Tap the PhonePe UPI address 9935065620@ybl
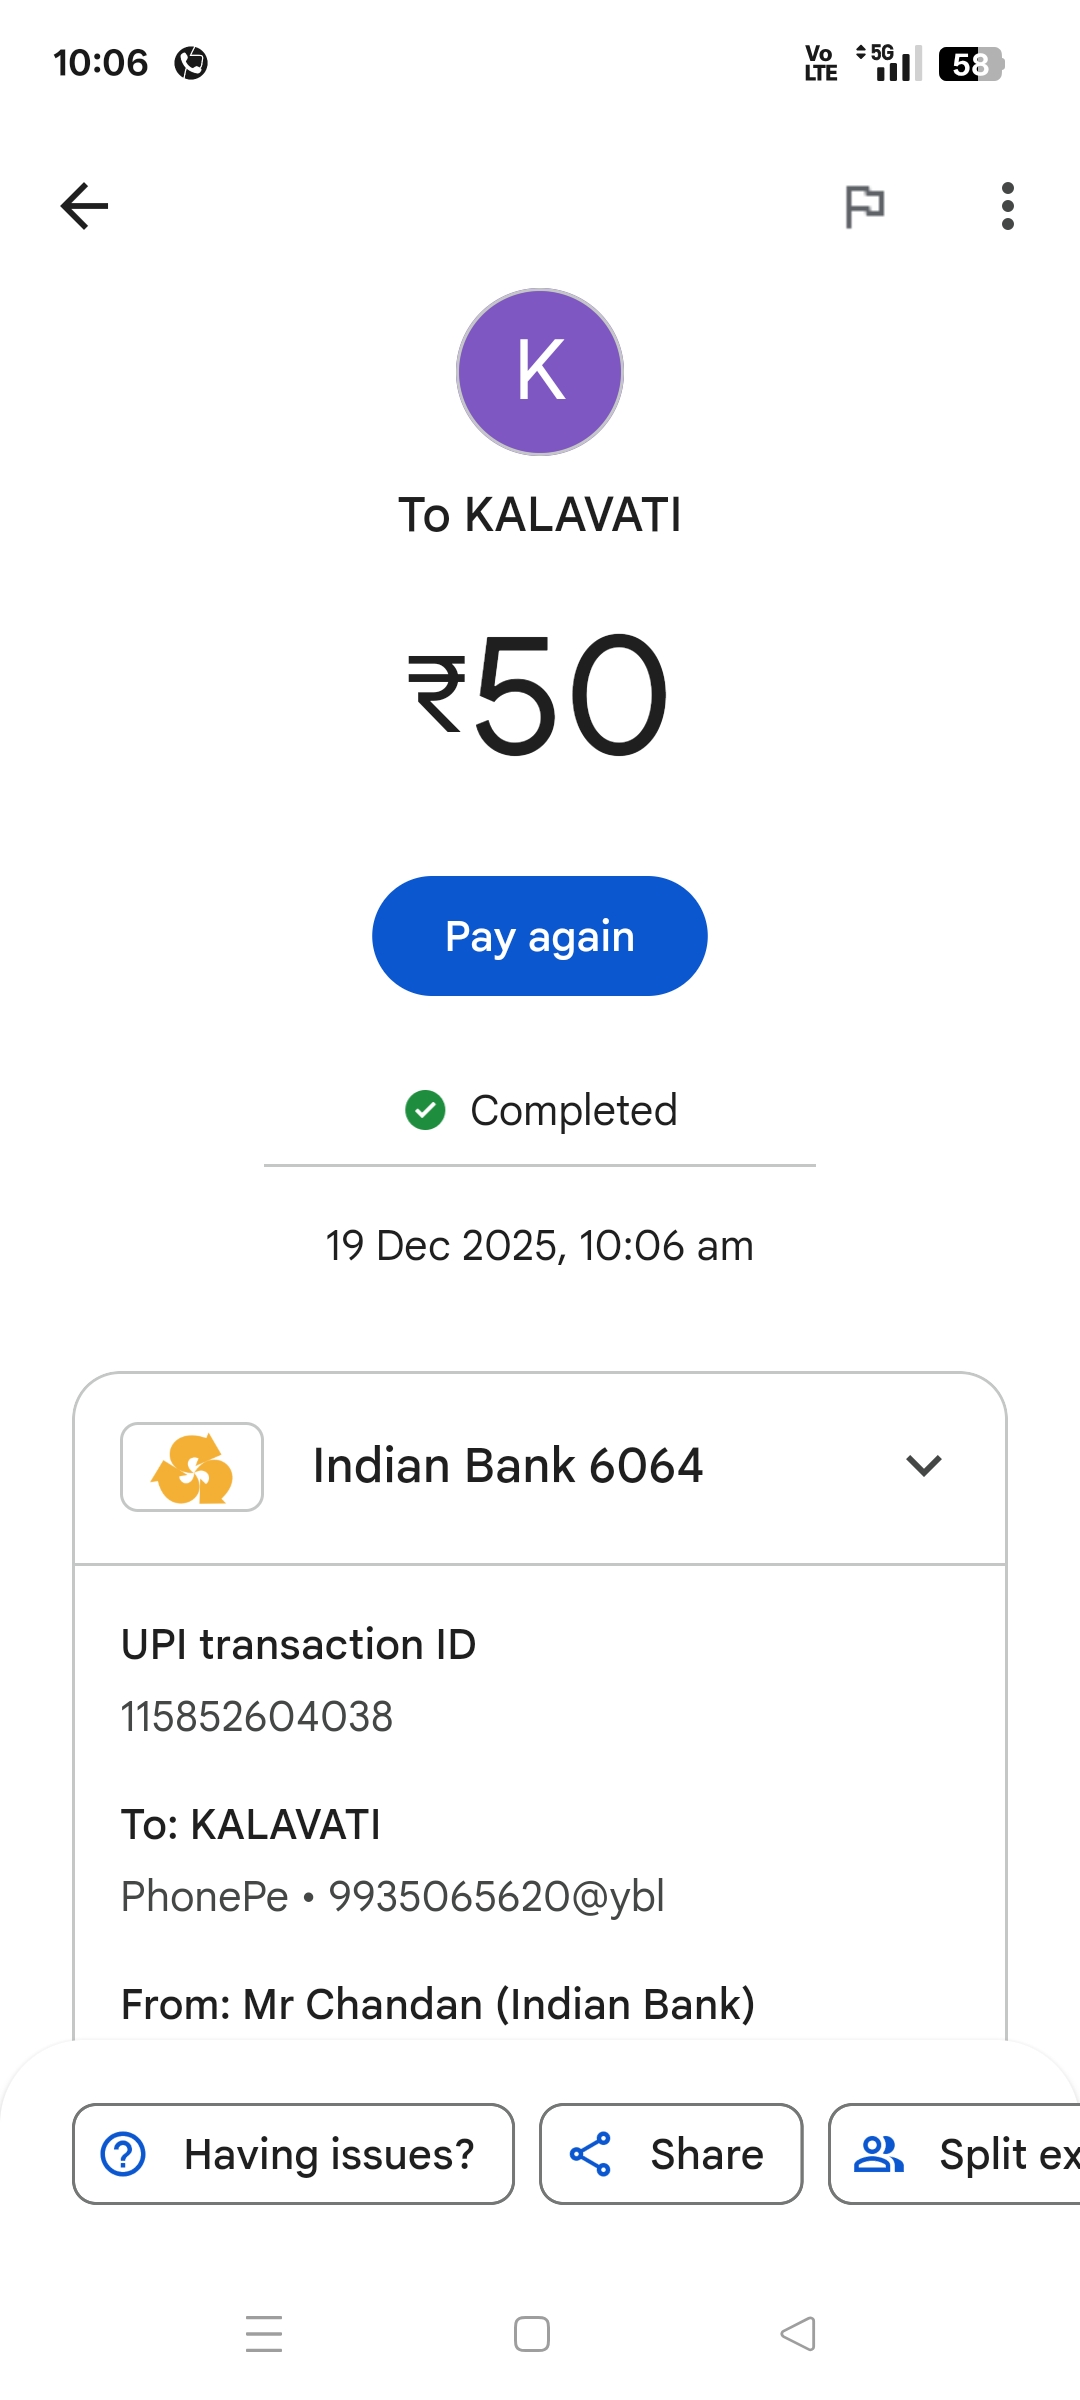 [496, 1897]
